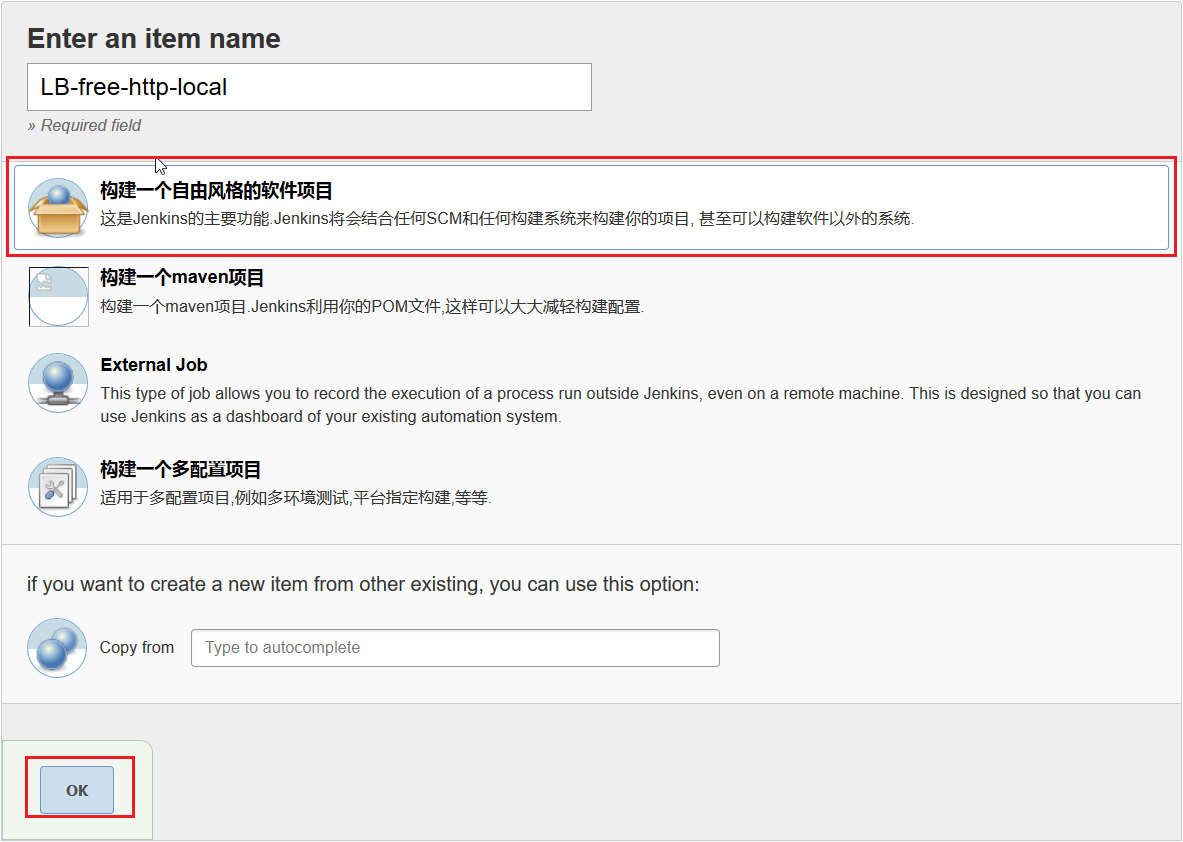This screenshot has height=842, width=1183.
Task: Click the Copy from spheres icon
Action: pyautogui.click(x=58, y=647)
